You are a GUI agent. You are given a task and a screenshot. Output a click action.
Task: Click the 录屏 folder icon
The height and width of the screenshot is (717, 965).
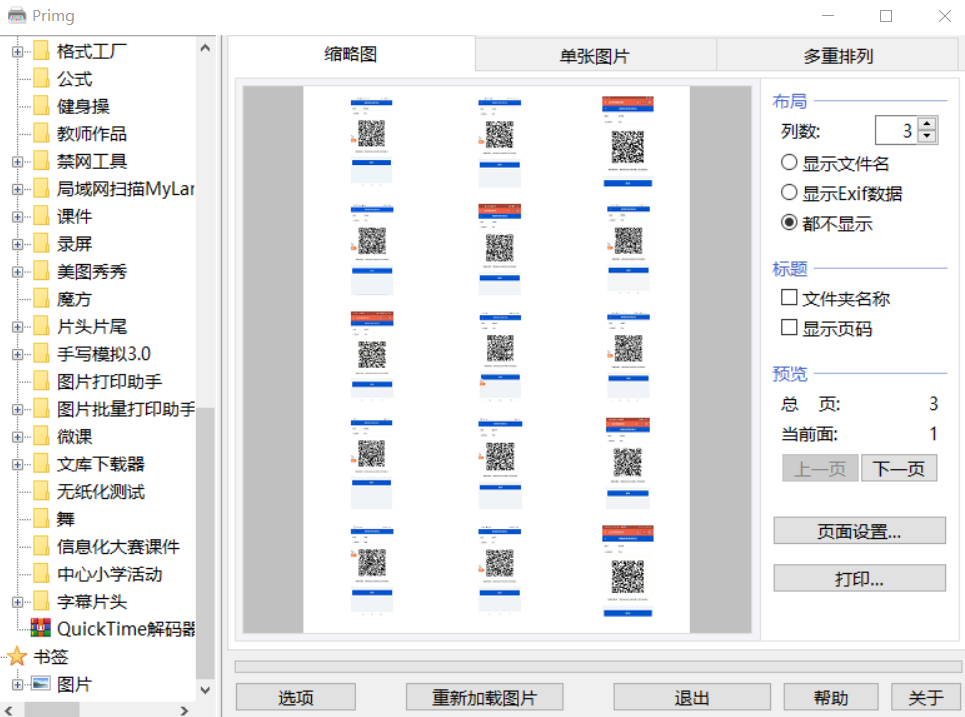tap(41, 243)
